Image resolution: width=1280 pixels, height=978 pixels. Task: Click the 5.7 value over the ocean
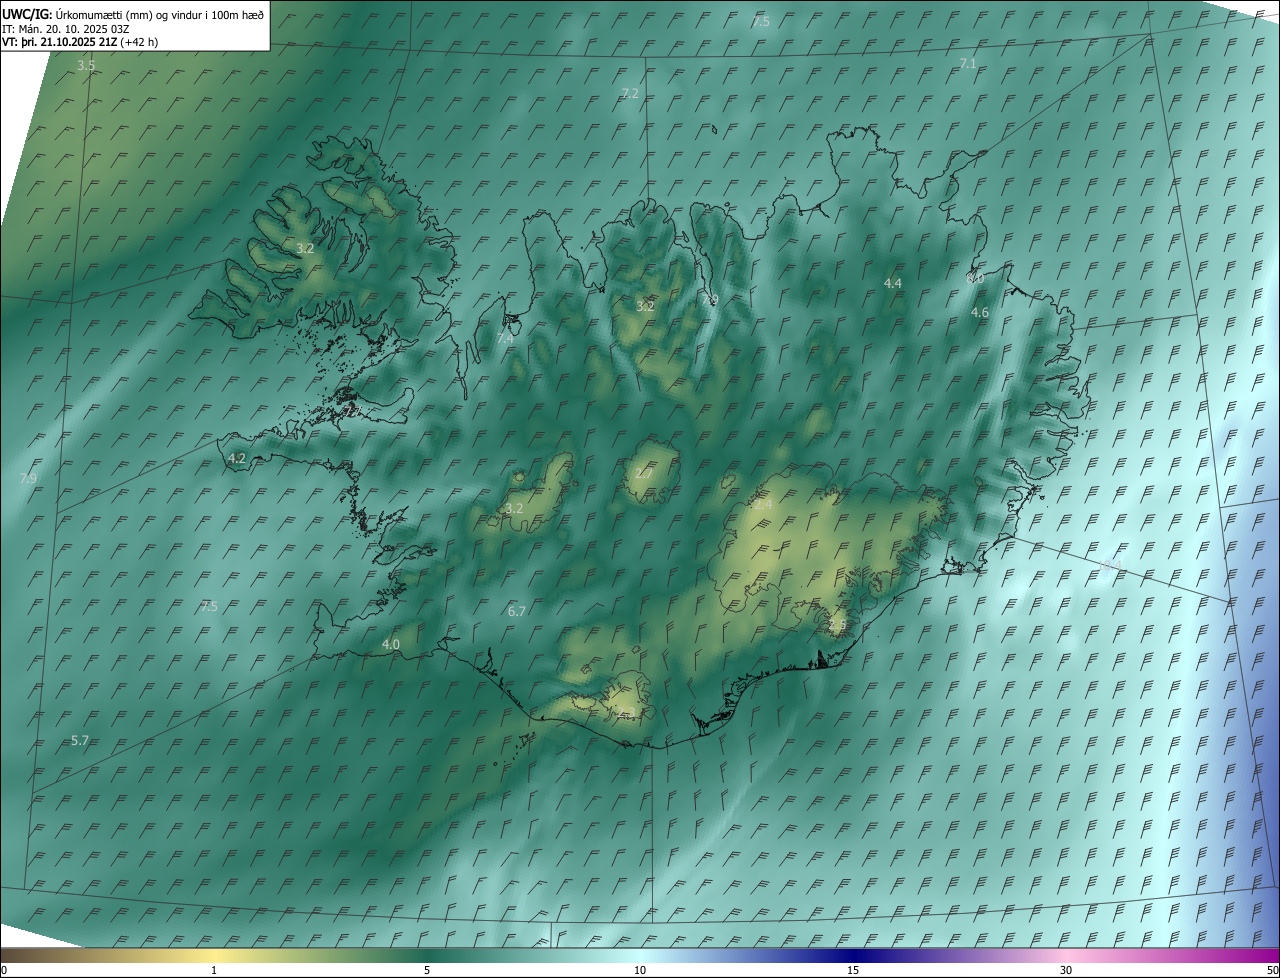point(80,740)
